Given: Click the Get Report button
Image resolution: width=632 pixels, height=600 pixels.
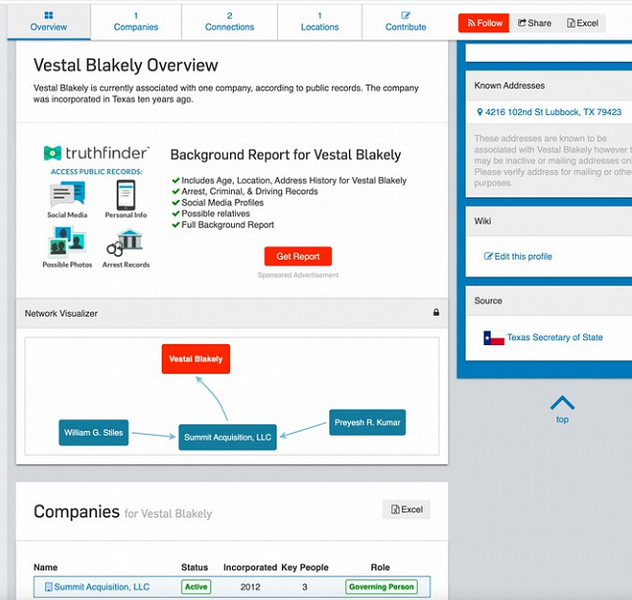Looking at the screenshot, I should pos(298,256).
